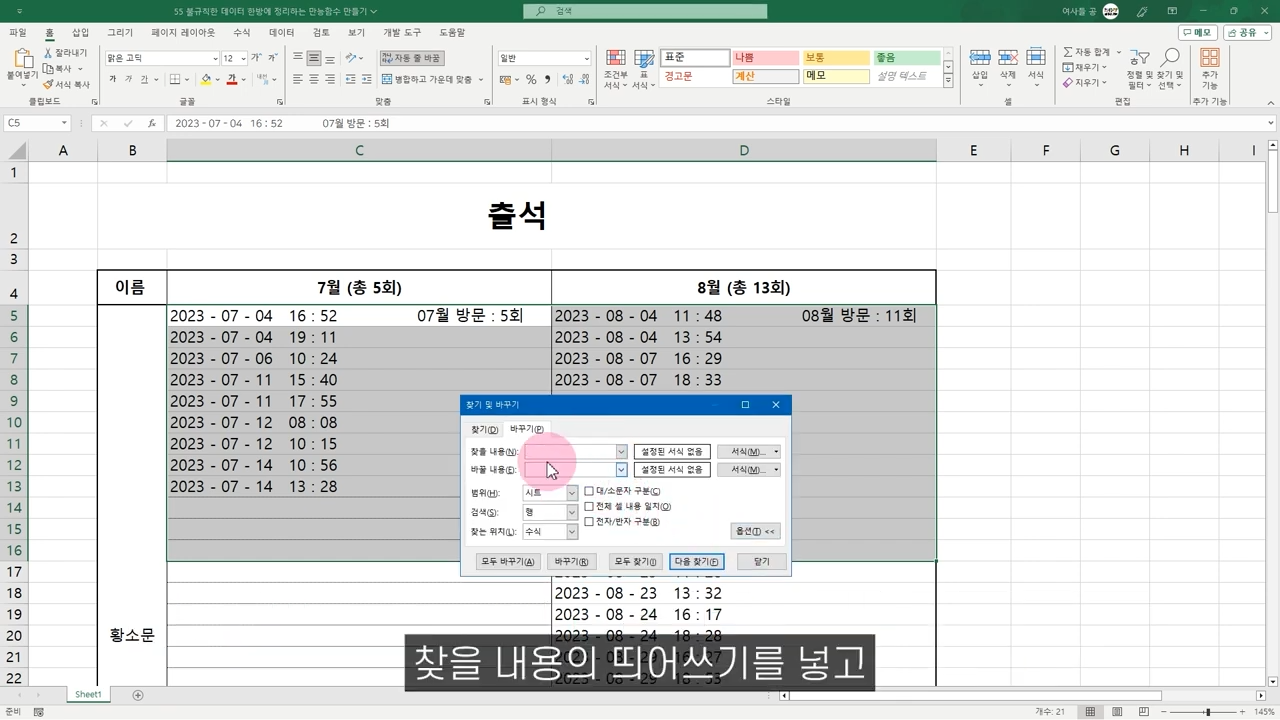Switch to 찾기 tab in dialog

pyautogui.click(x=484, y=429)
